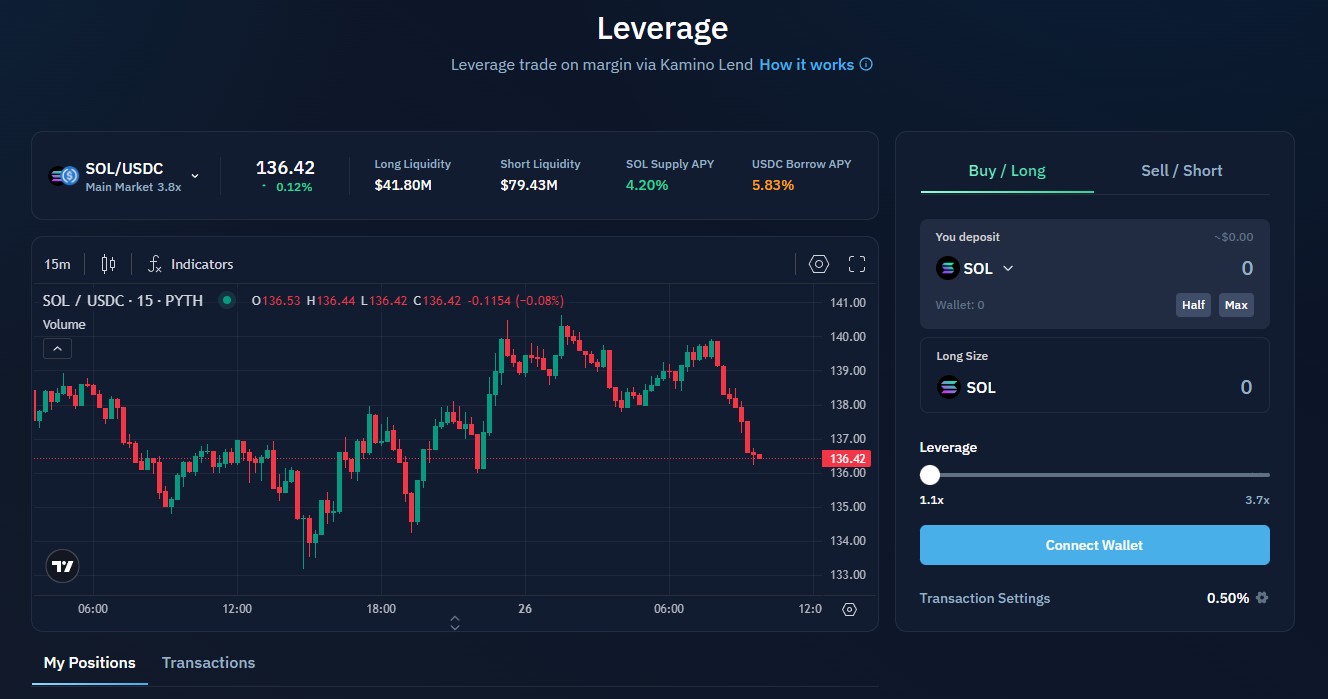1328x699 pixels.
Task: Open transaction settings gear icon
Action: pyautogui.click(x=1262, y=598)
